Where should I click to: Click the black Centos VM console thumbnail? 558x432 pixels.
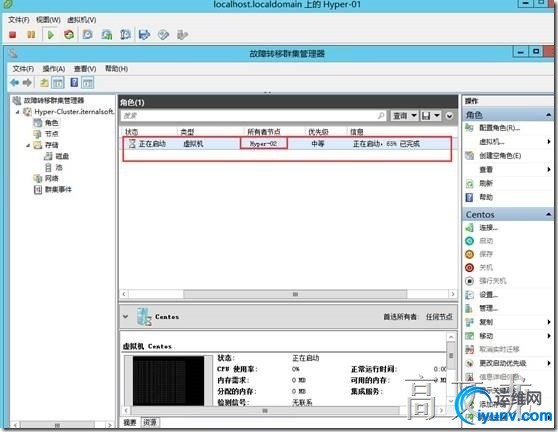pyautogui.click(x=169, y=380)
